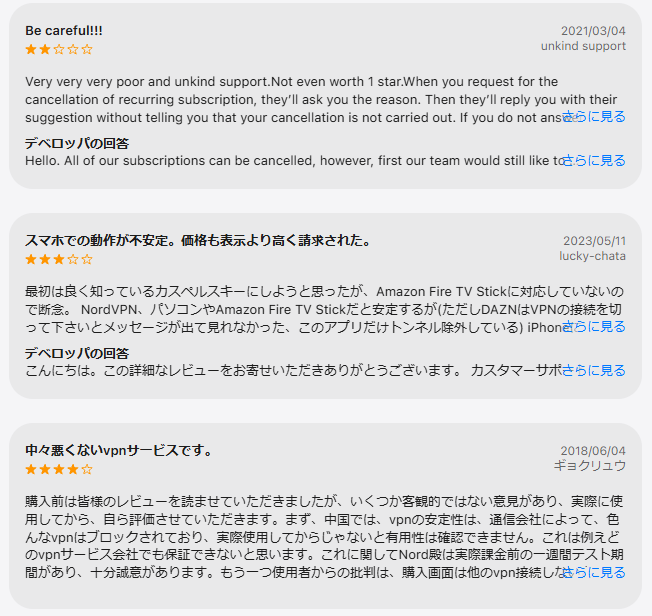Expand the "Be careful!!!" review text with さらに見る
The height and width of the screenshot is (616, 652).
point(594,117)
